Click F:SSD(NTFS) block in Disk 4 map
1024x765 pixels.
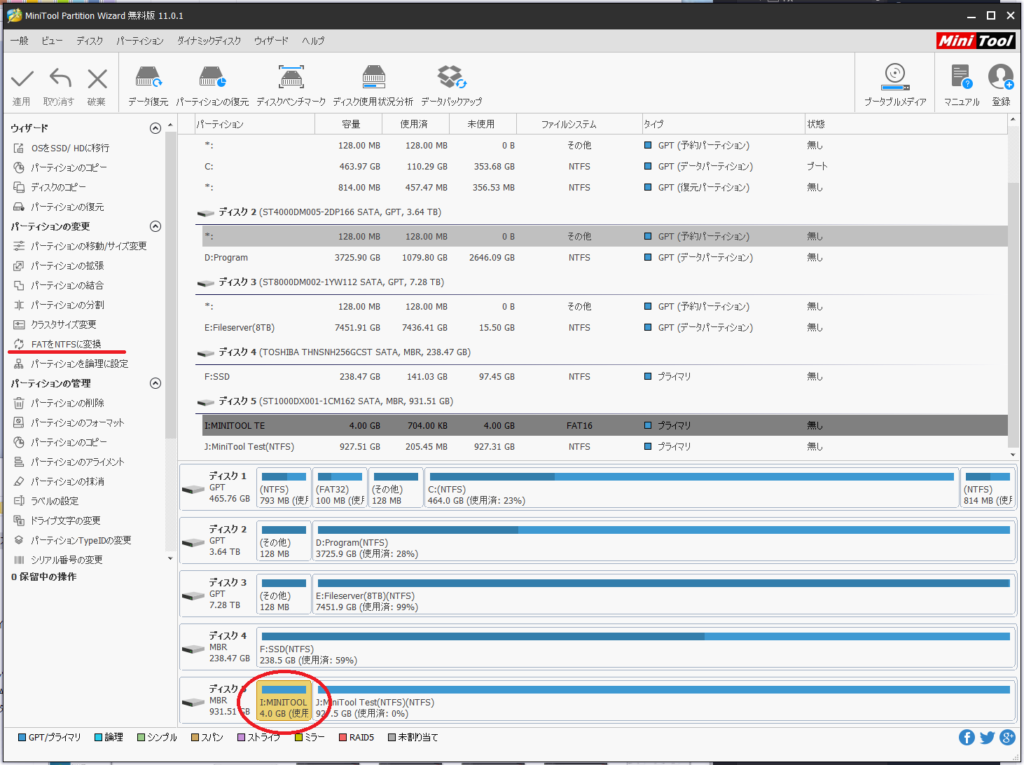(636, 647)
